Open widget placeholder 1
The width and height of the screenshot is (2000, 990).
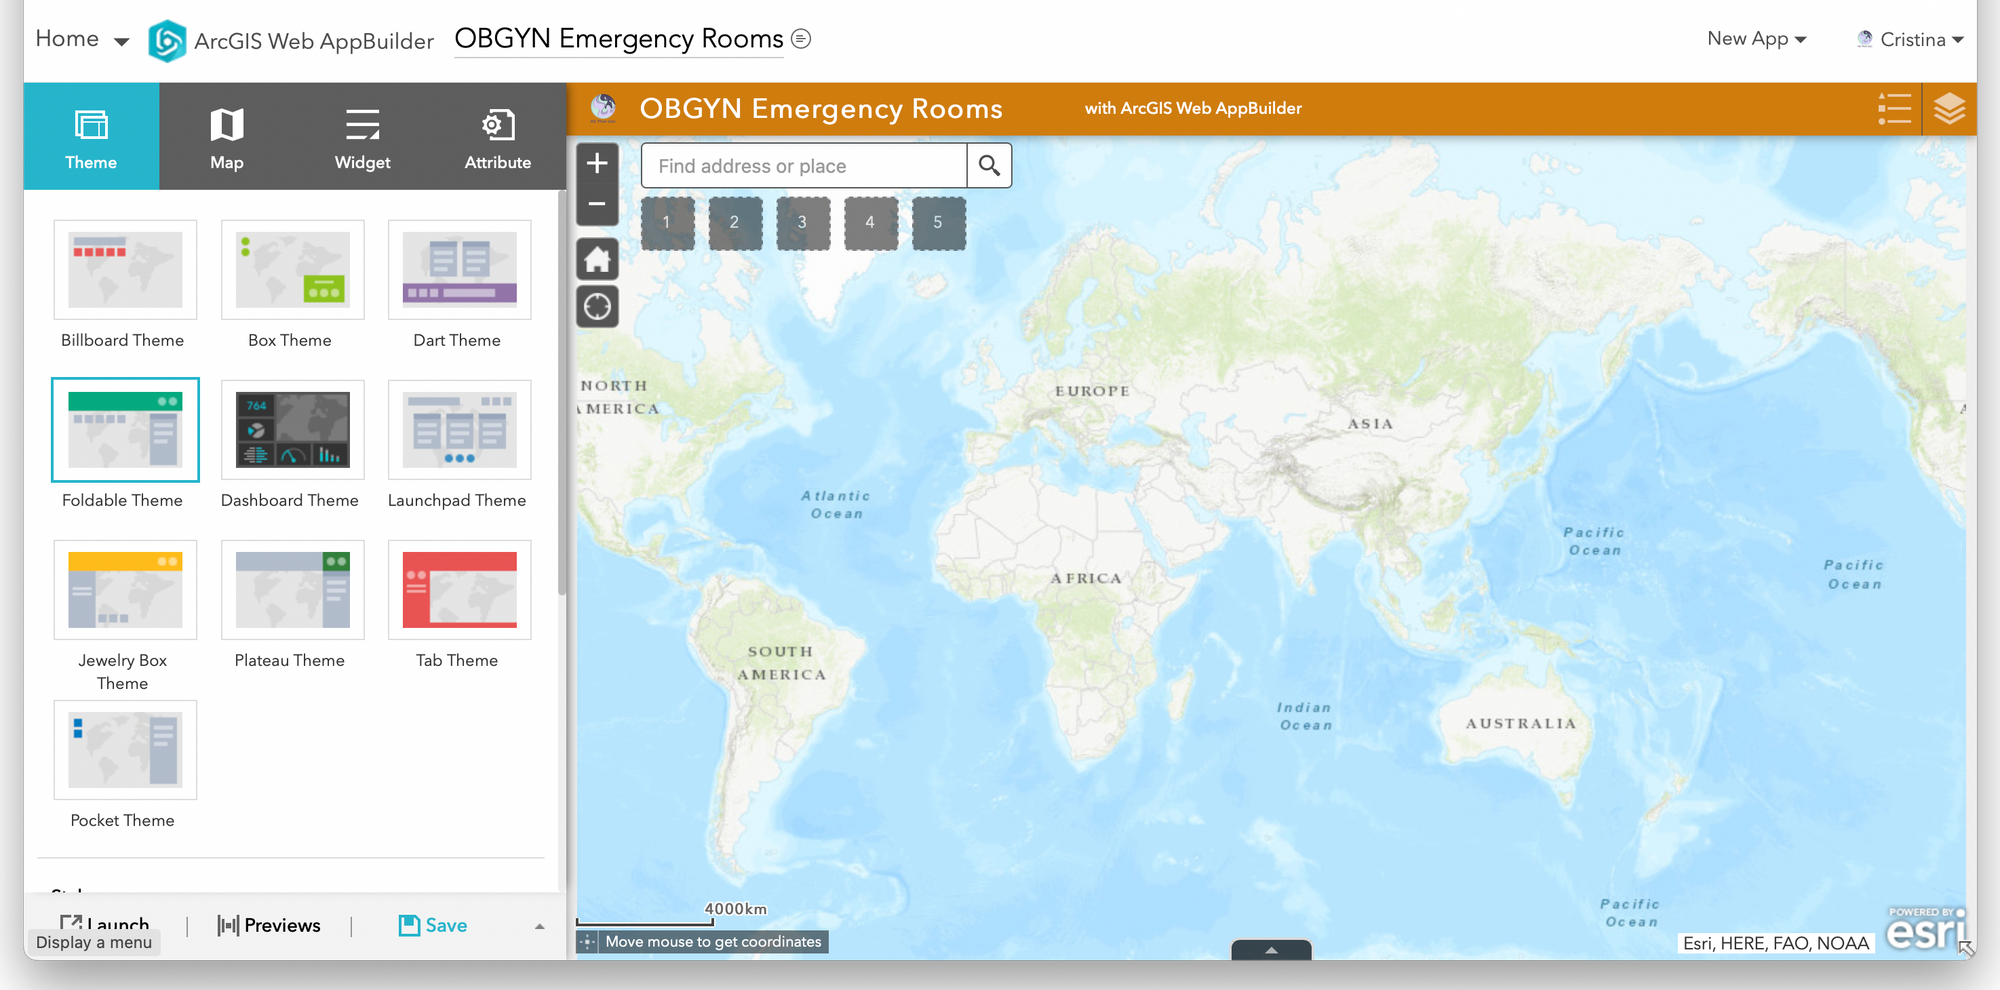point(667,223)
